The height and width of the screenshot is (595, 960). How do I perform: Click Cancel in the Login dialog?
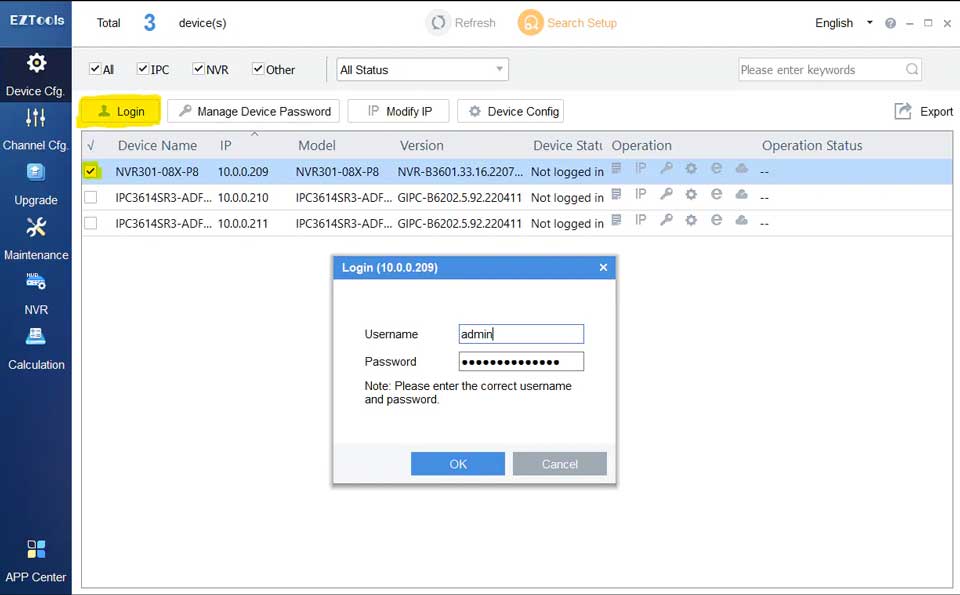click(559, 464)
